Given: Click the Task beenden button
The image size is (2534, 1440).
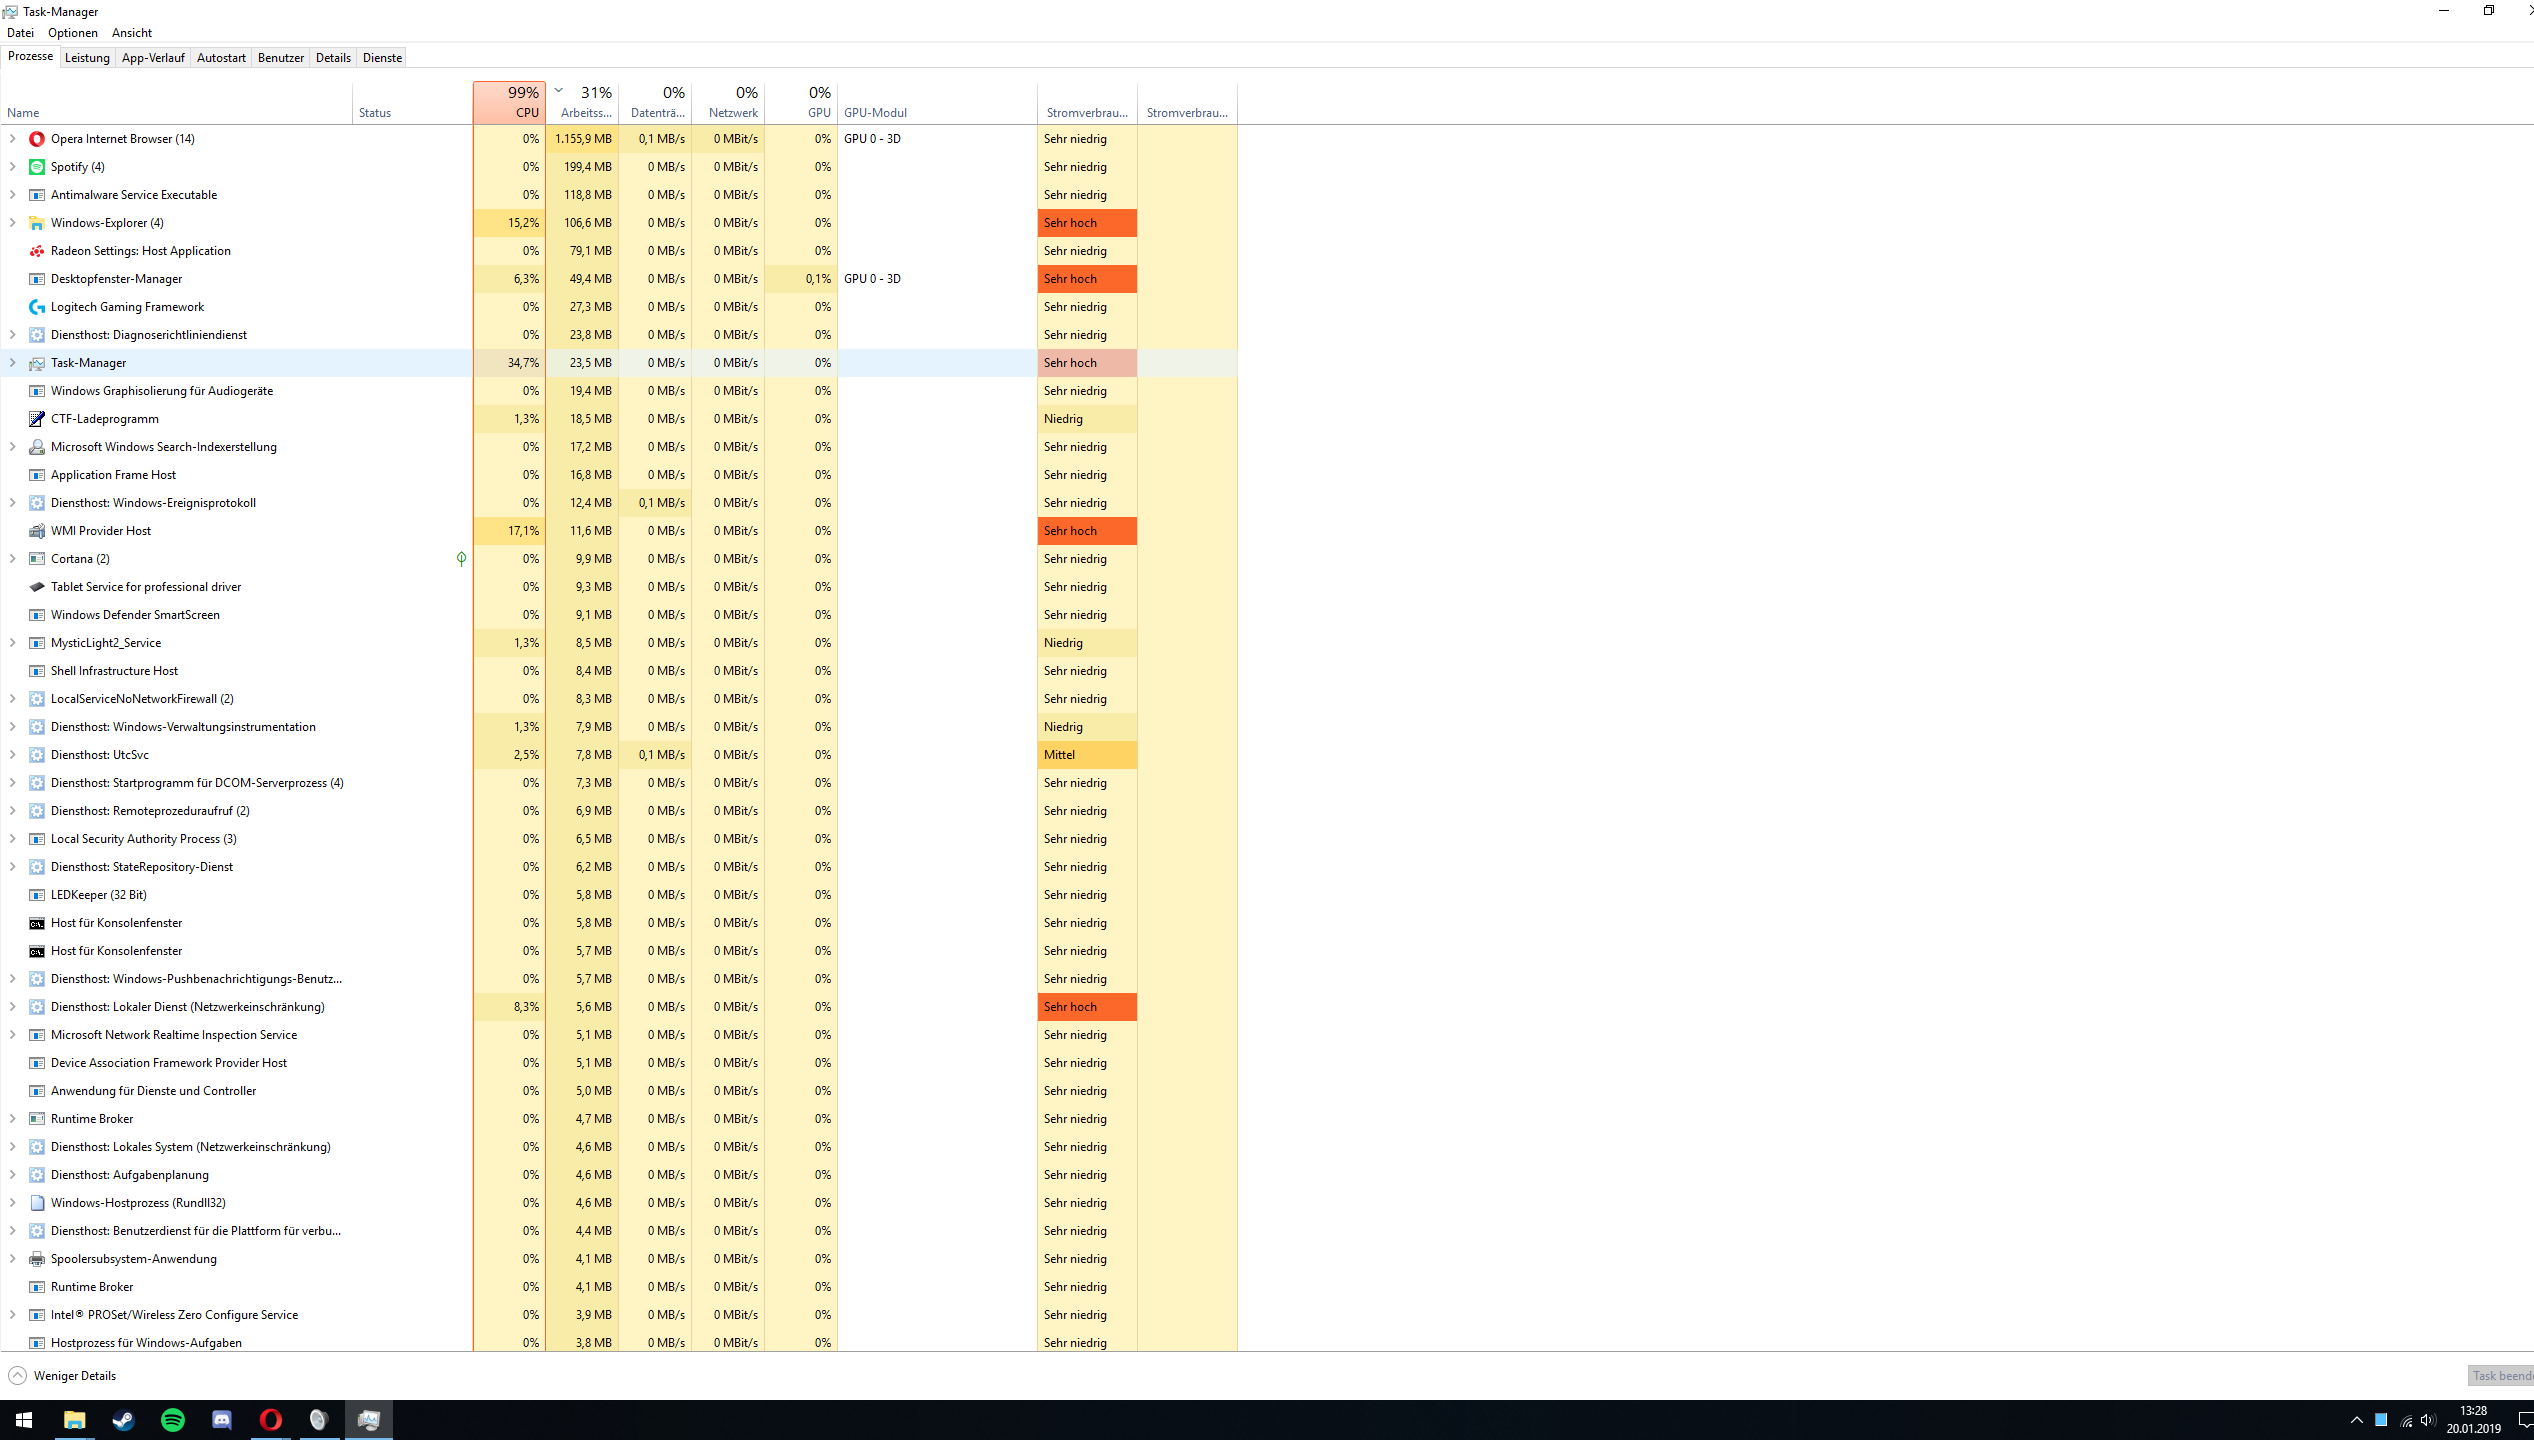Looking at the screenshot, I should [x=2500, y=1376].
